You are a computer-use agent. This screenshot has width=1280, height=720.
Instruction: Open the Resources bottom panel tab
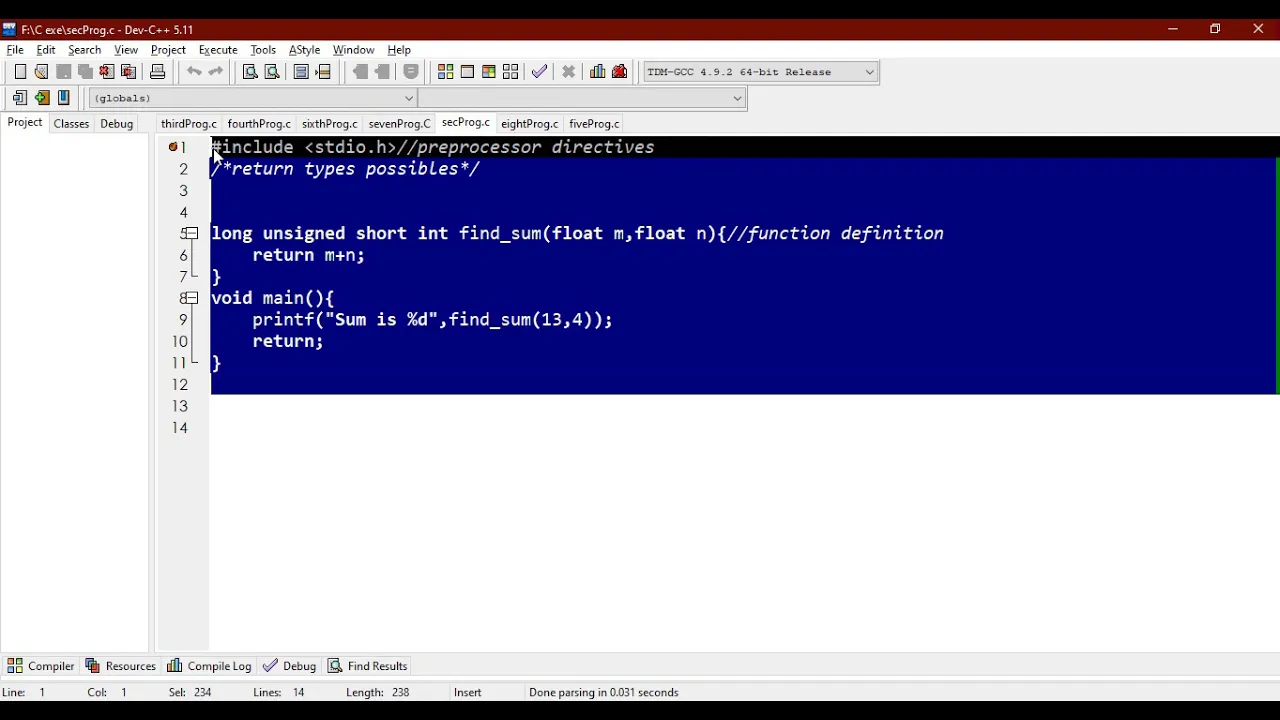(120, 666)
